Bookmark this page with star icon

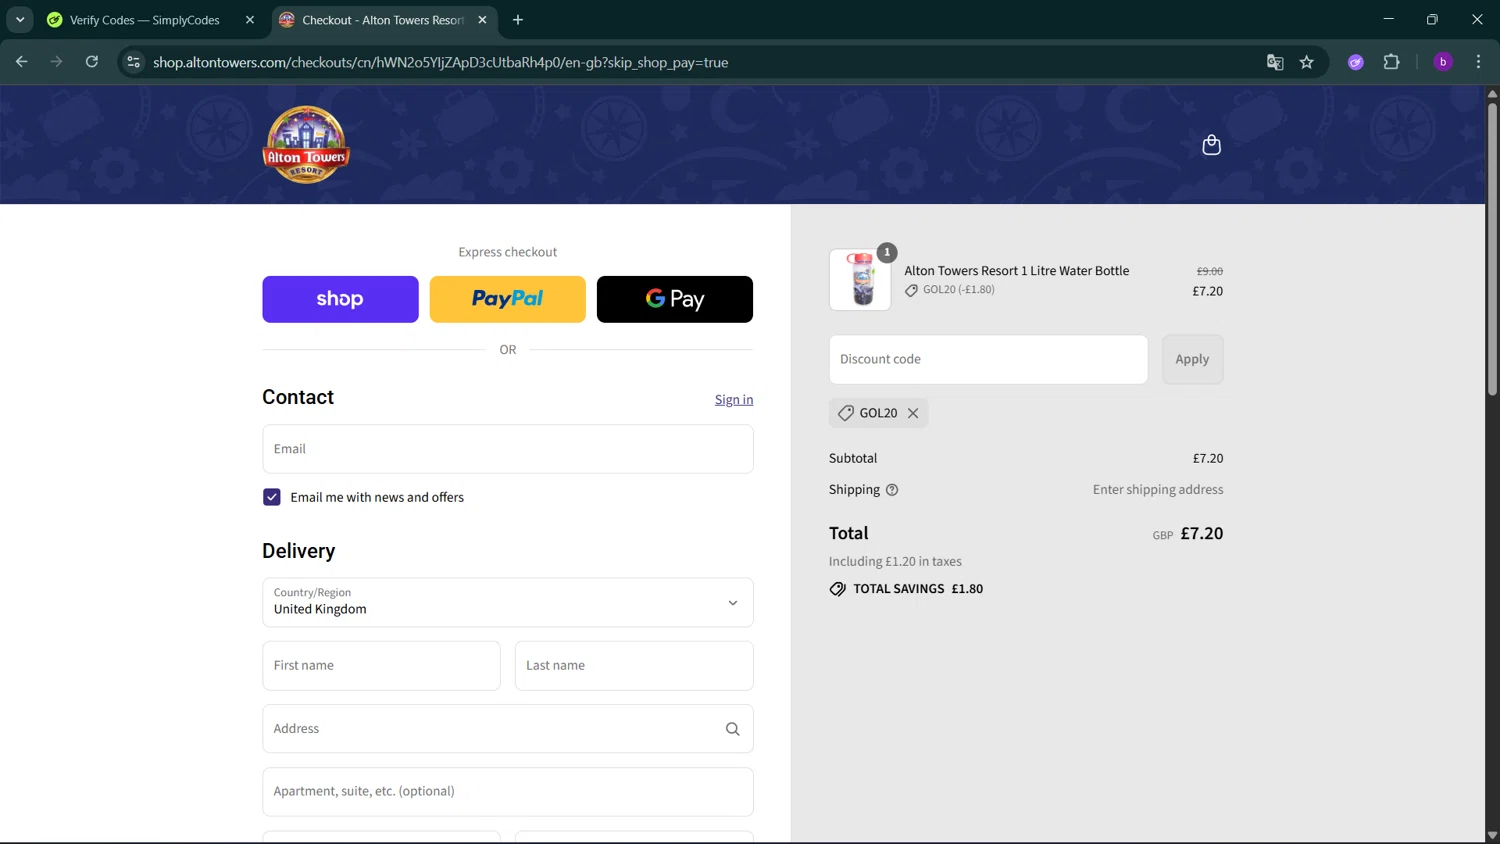point(1307,62)
